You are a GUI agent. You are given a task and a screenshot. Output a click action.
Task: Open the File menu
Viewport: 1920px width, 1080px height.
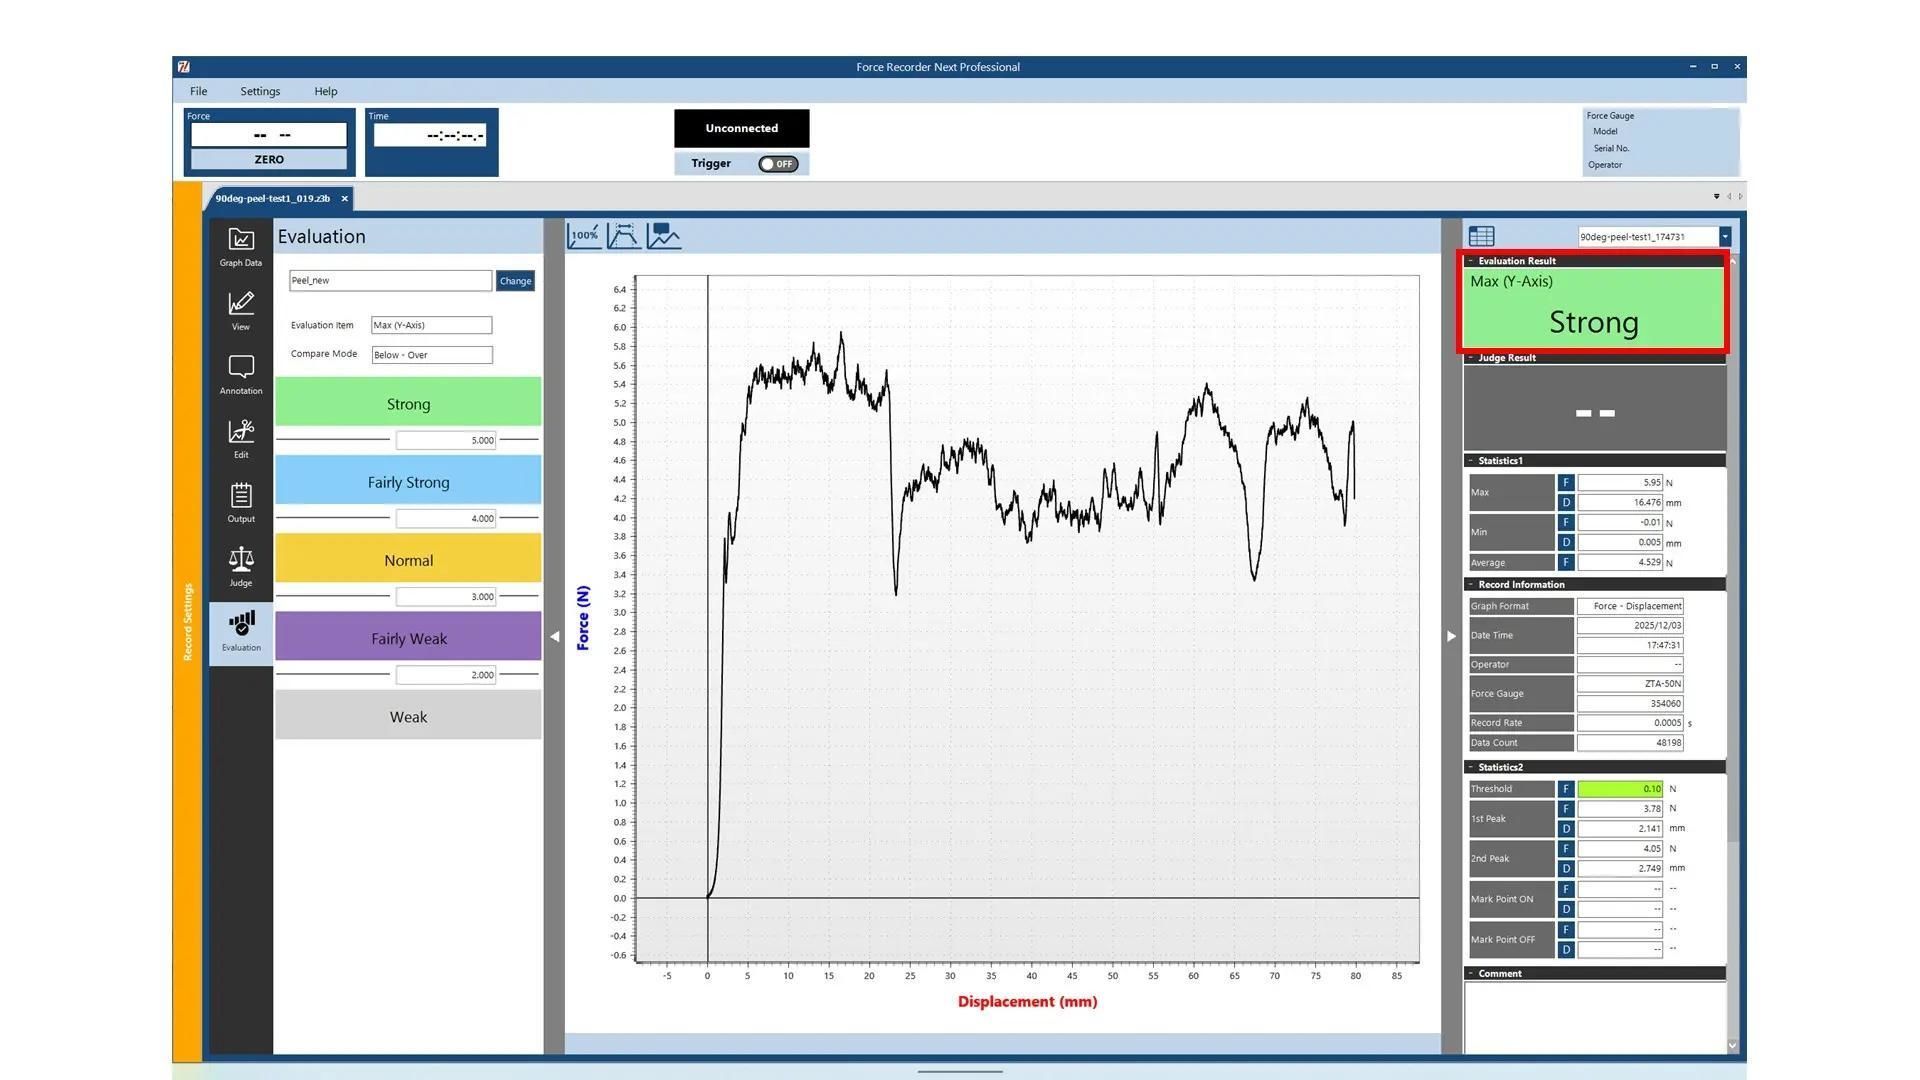(x=198, y=91)
